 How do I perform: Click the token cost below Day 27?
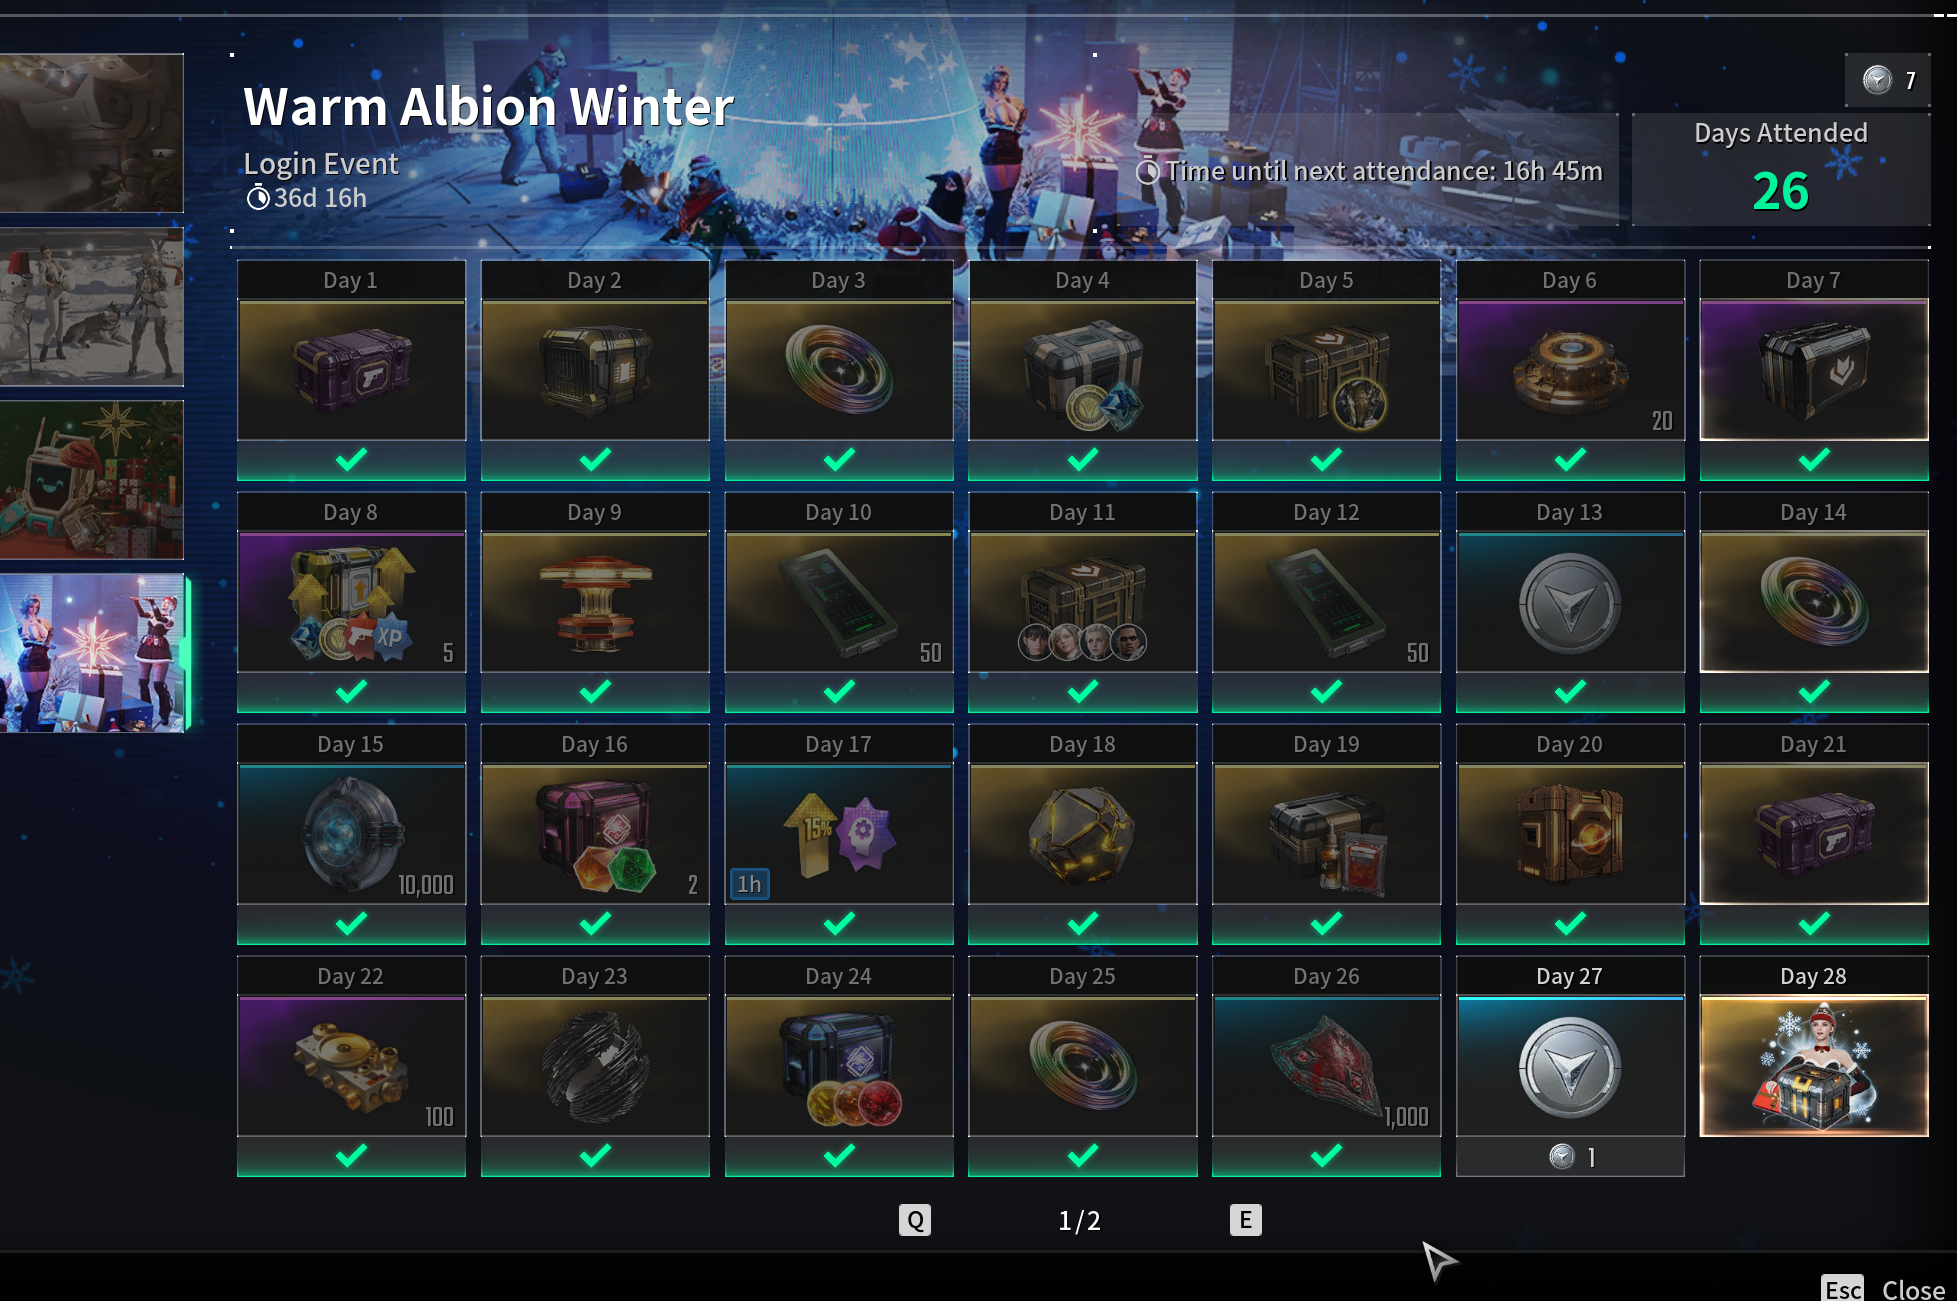1570,1157
